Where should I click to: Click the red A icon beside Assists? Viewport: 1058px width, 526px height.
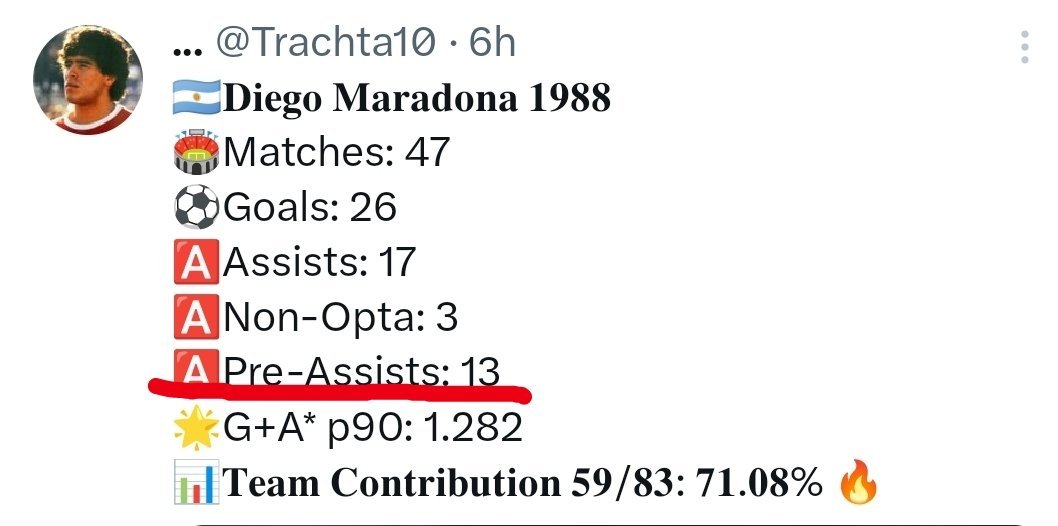[x=196, y=262]
